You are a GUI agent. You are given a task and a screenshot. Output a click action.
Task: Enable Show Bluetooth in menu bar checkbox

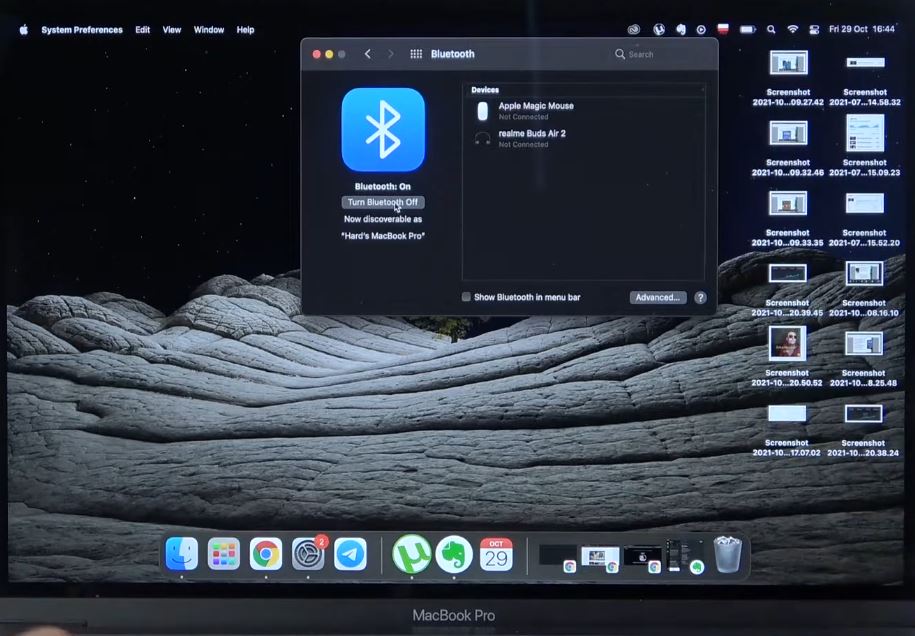[x=466, y=297]
